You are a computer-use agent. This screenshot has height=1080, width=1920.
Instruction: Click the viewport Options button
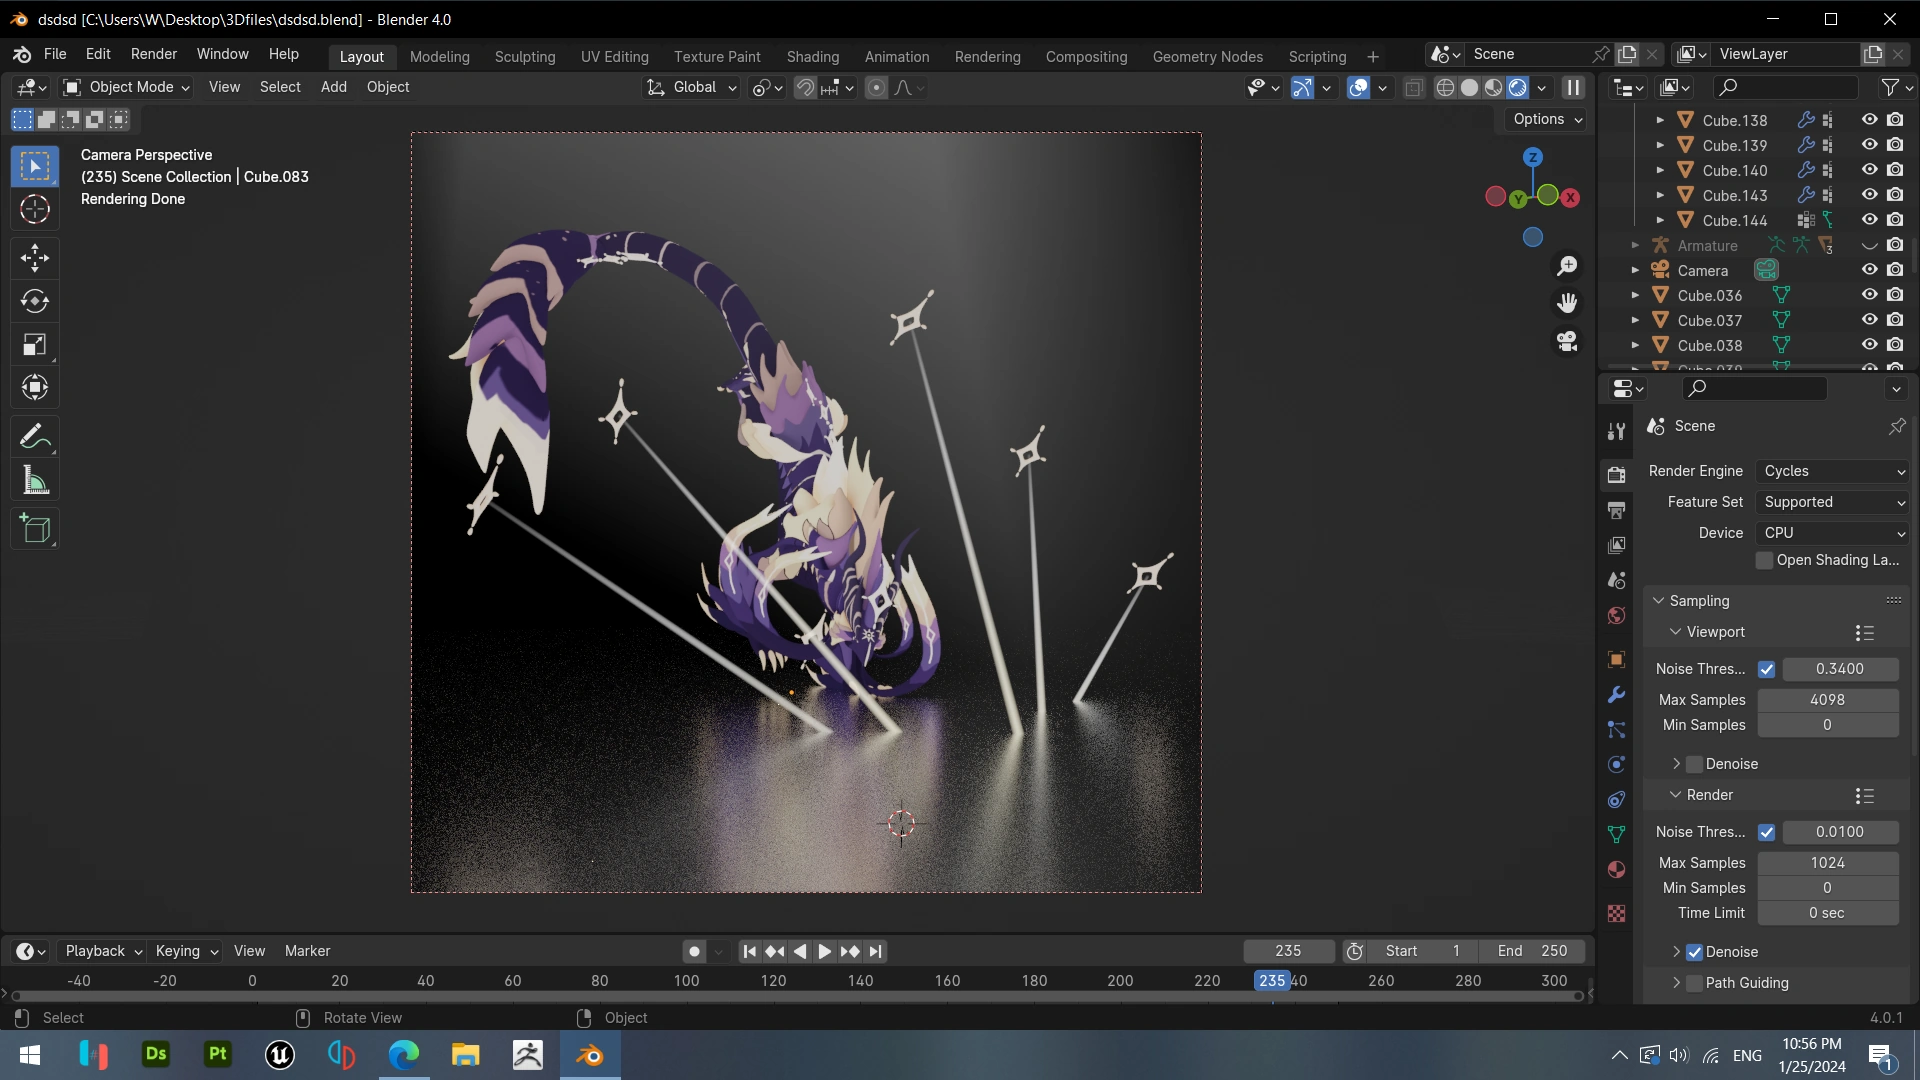pos(1547,119)
